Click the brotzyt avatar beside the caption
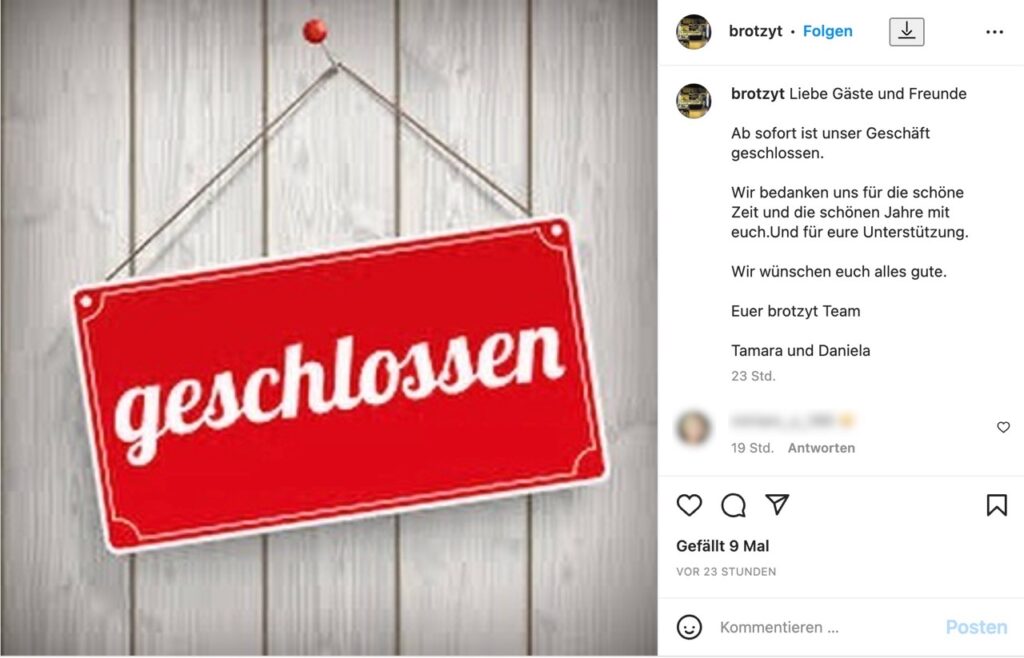The height and width of the screenshot is (658, 1024). tap(694, 101)
